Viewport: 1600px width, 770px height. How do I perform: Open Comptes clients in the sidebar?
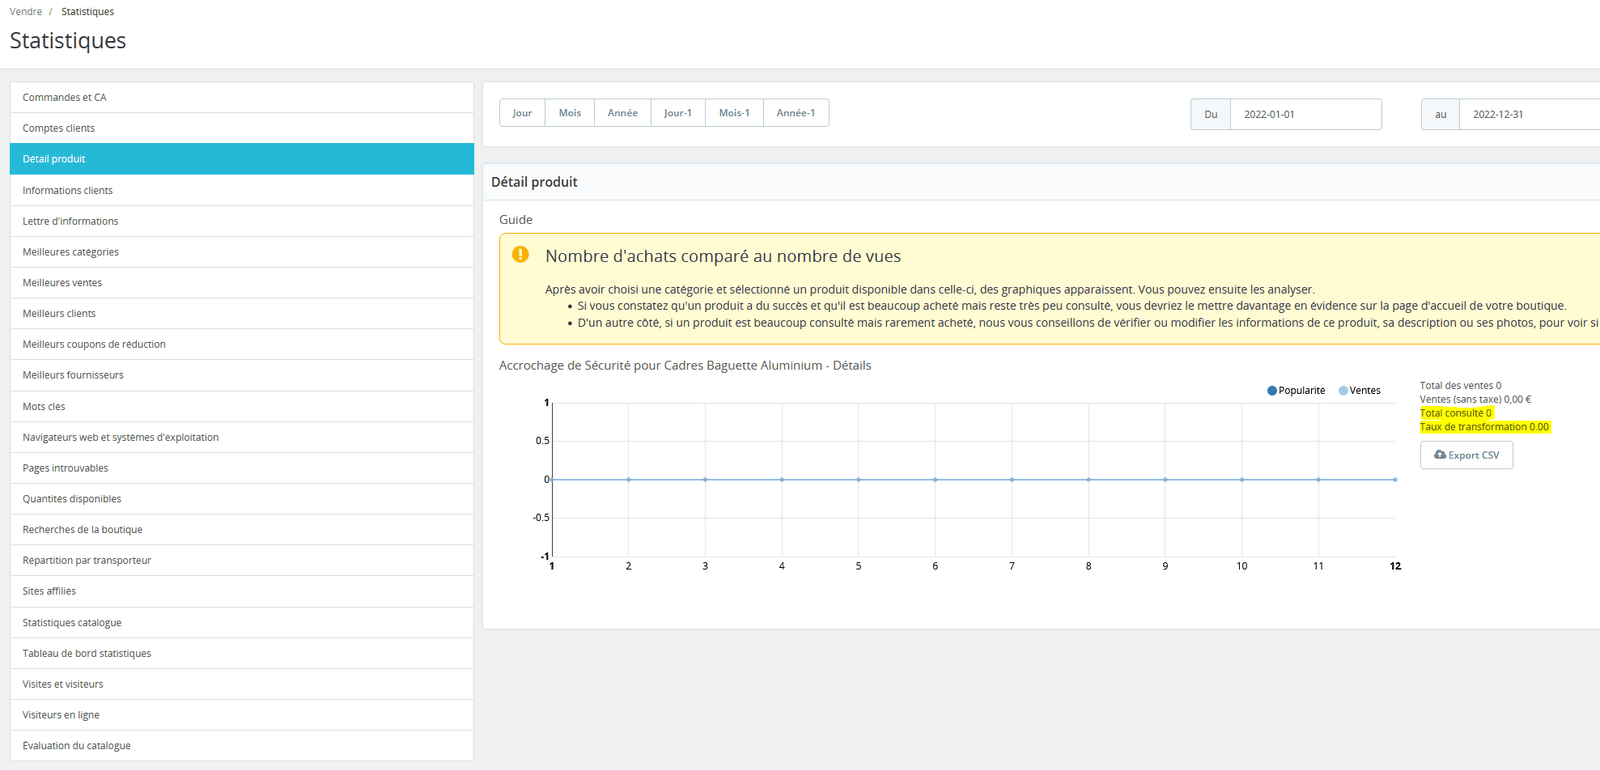click(x=59, y=128)
